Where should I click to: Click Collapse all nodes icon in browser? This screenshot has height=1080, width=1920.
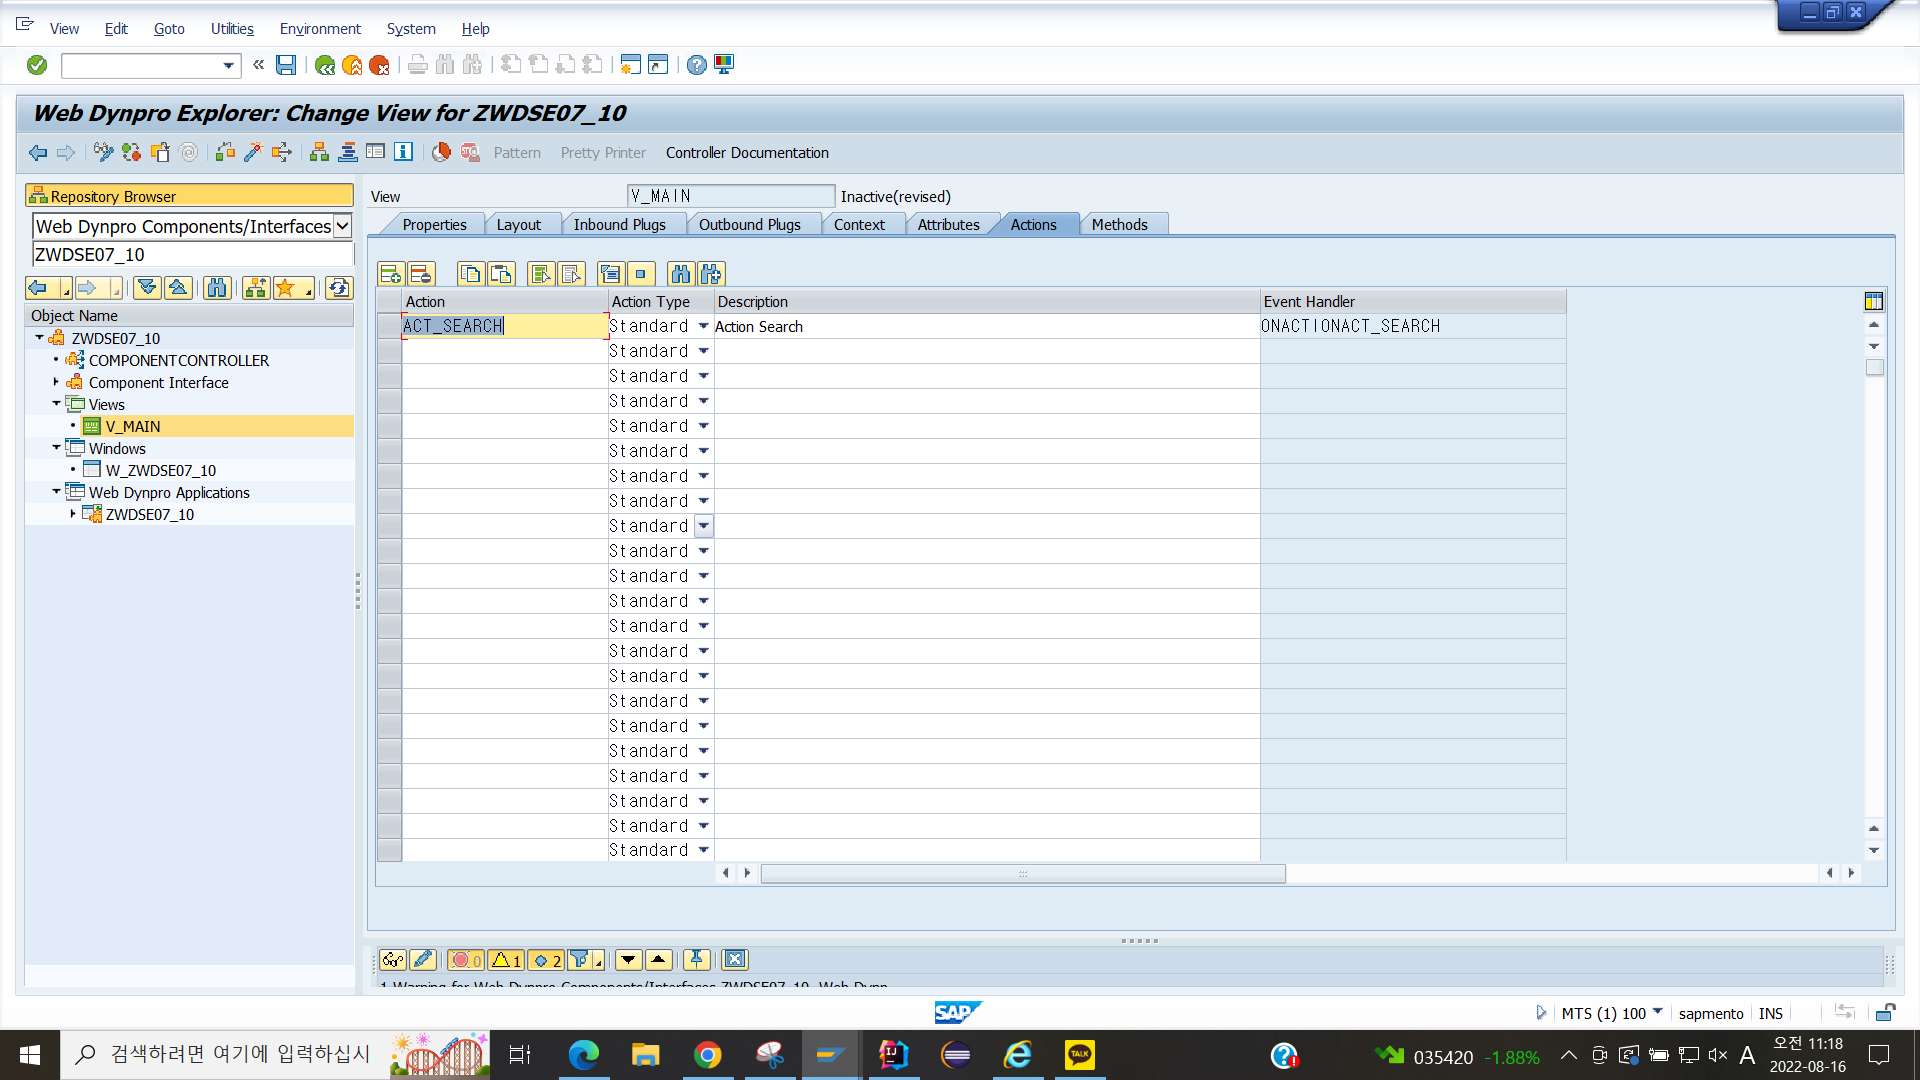click(x=178, y=288)
